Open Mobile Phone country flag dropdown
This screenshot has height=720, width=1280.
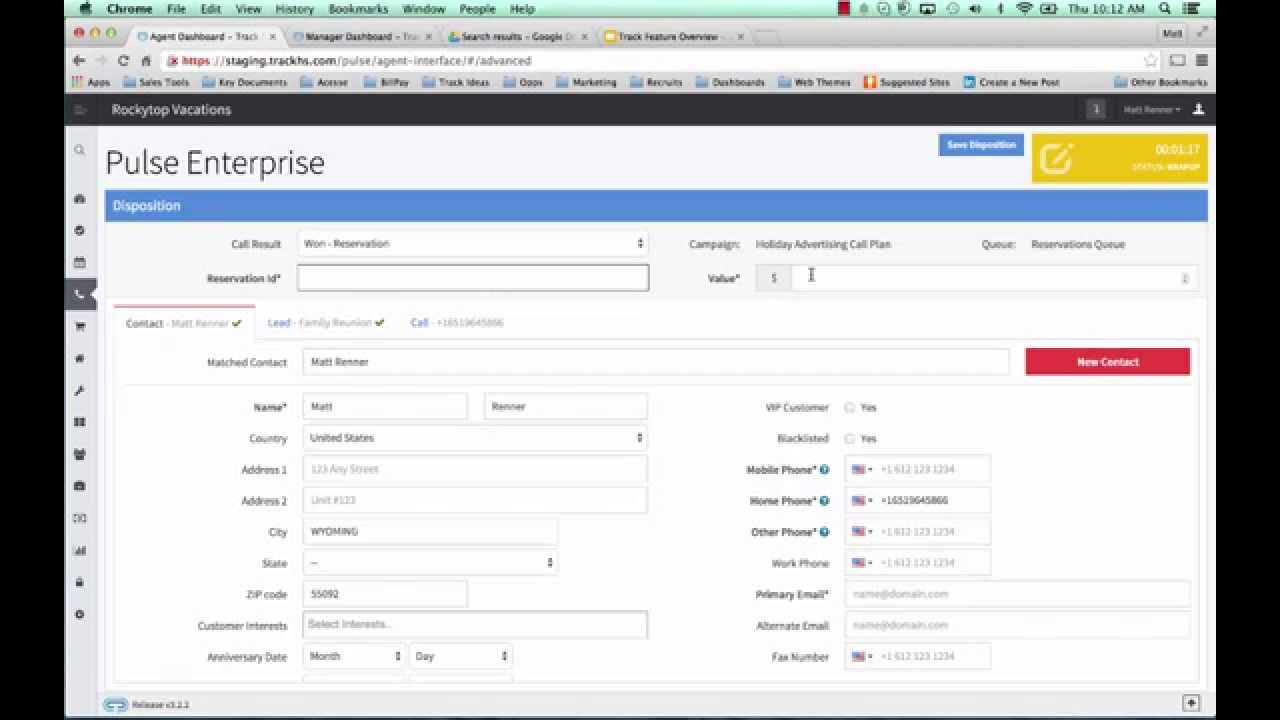pos(861,469)
